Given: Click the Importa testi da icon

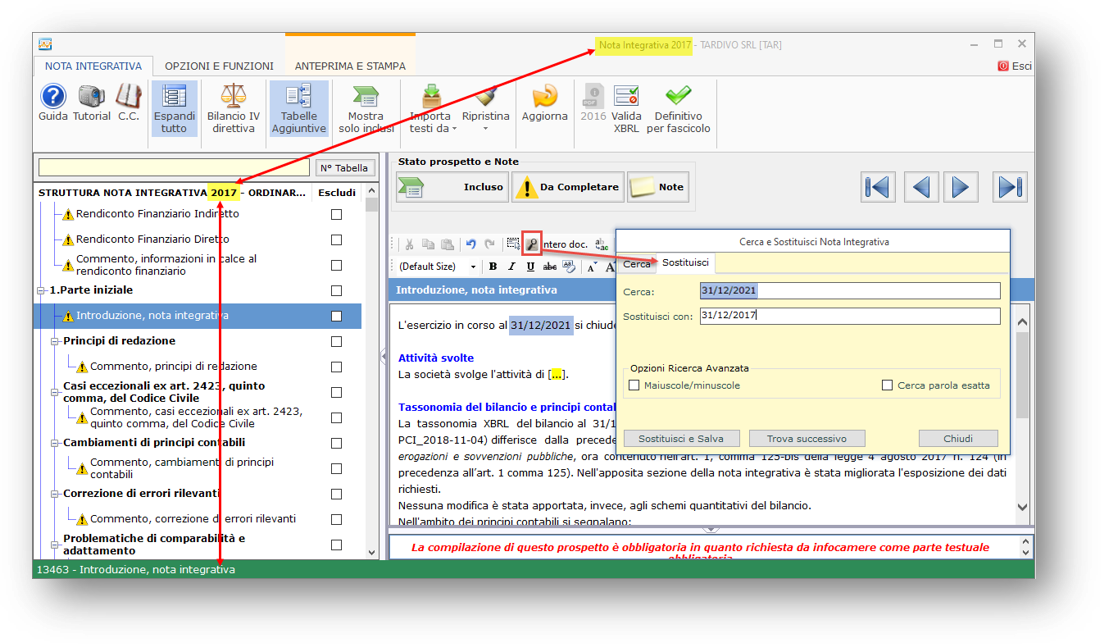Looking at the screenshot, I should click(x=430, y=96).
